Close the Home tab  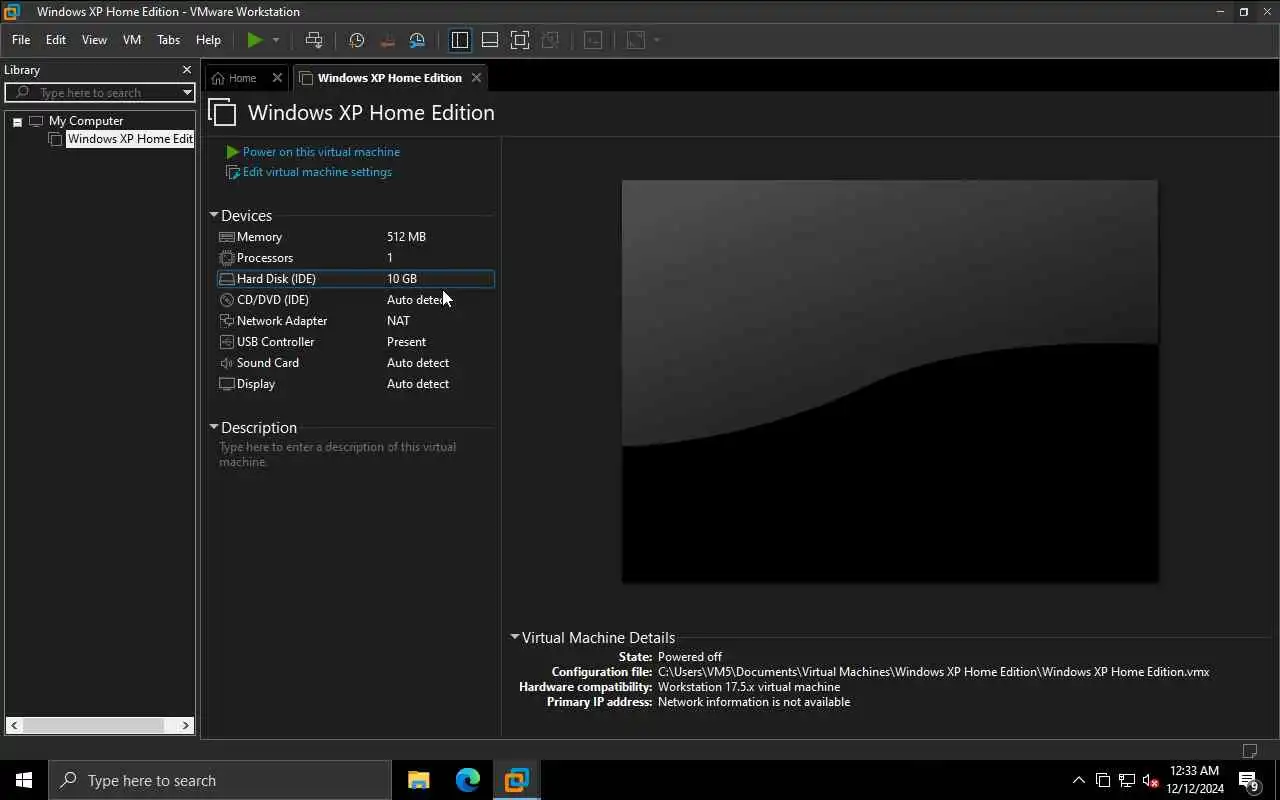277,78
